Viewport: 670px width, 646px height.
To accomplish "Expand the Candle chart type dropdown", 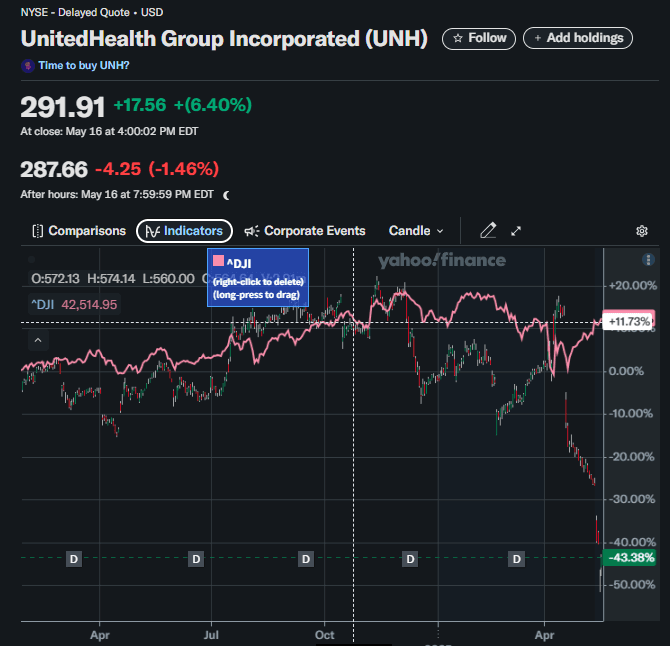I will coord(416,231).
